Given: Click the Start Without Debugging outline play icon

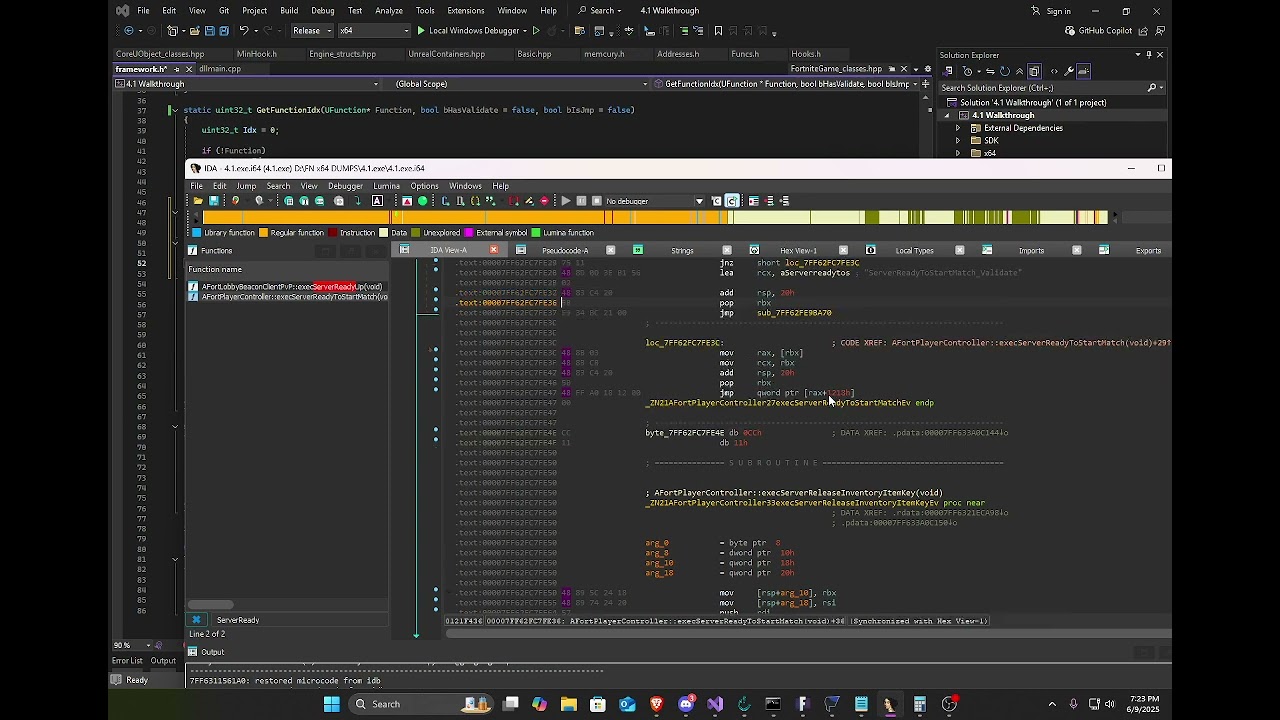Looking at the screenshot, I should tap(536, 30).
